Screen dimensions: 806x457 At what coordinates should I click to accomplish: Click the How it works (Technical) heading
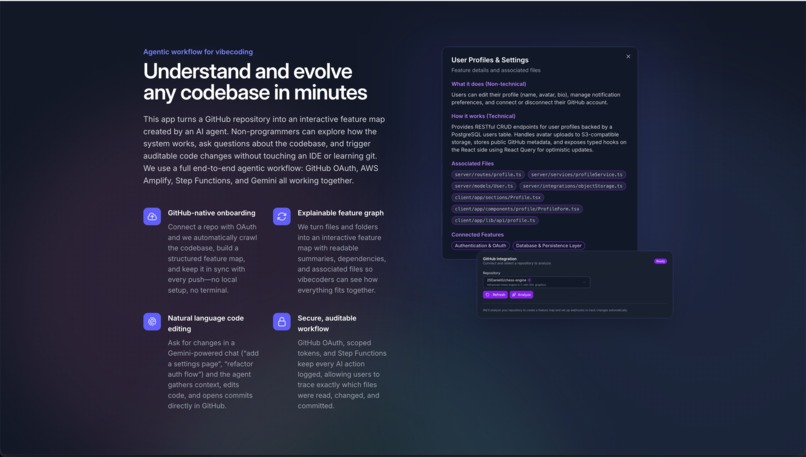pyautogui.click(x=483, y=116)
